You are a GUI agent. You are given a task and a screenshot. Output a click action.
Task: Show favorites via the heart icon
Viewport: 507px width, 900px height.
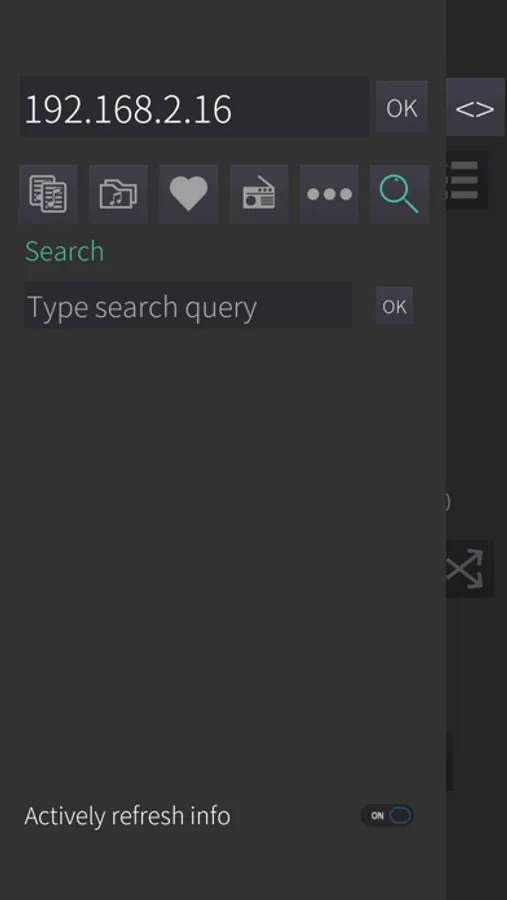[x=188, y=194]
